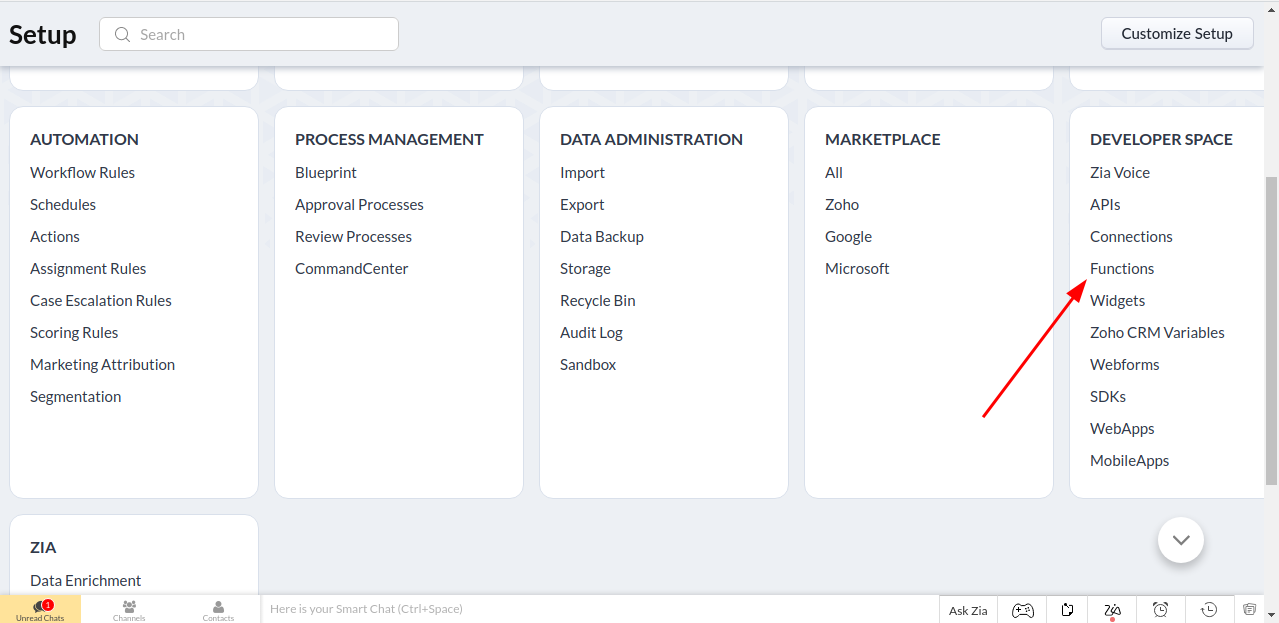
Task: Open SDKs in Developer Space
Action: click(1108, 396)
